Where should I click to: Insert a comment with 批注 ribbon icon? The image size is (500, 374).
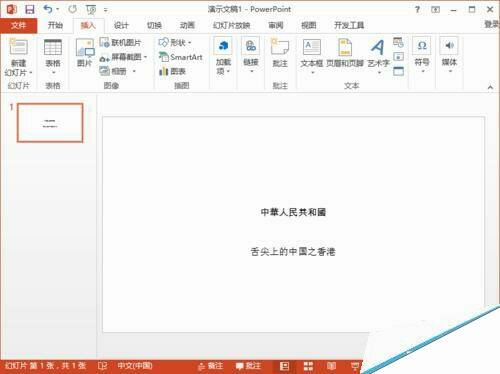[280, 53]
